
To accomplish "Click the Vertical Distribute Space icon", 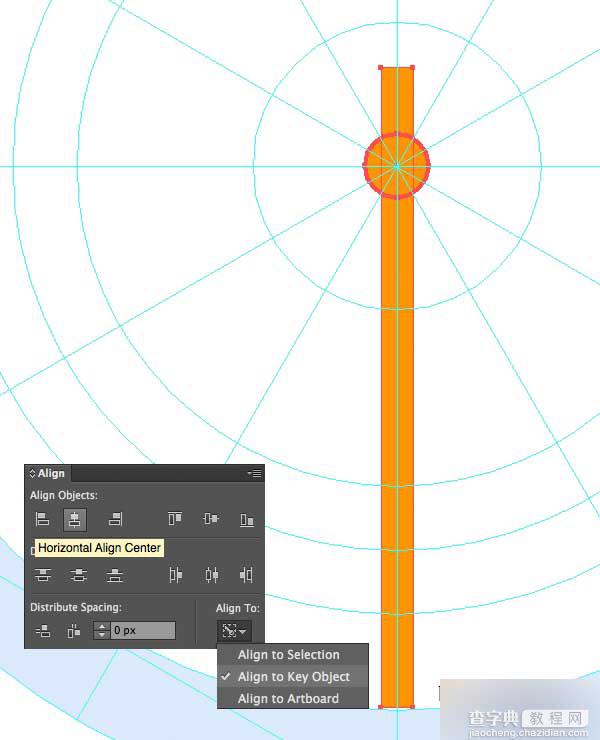I will tap(43, 631).
